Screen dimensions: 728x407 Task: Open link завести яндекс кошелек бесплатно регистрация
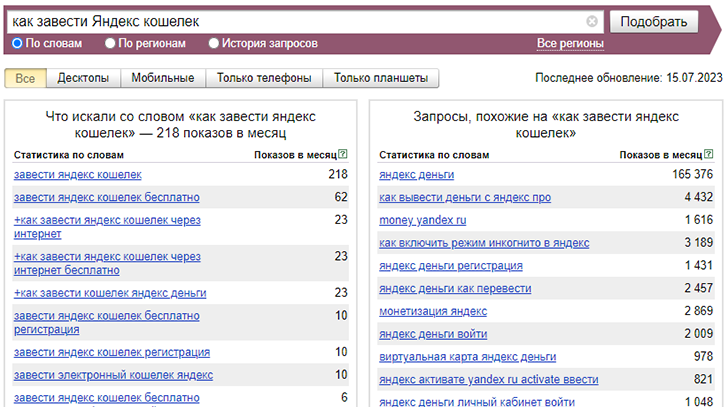tap(107, 323)
